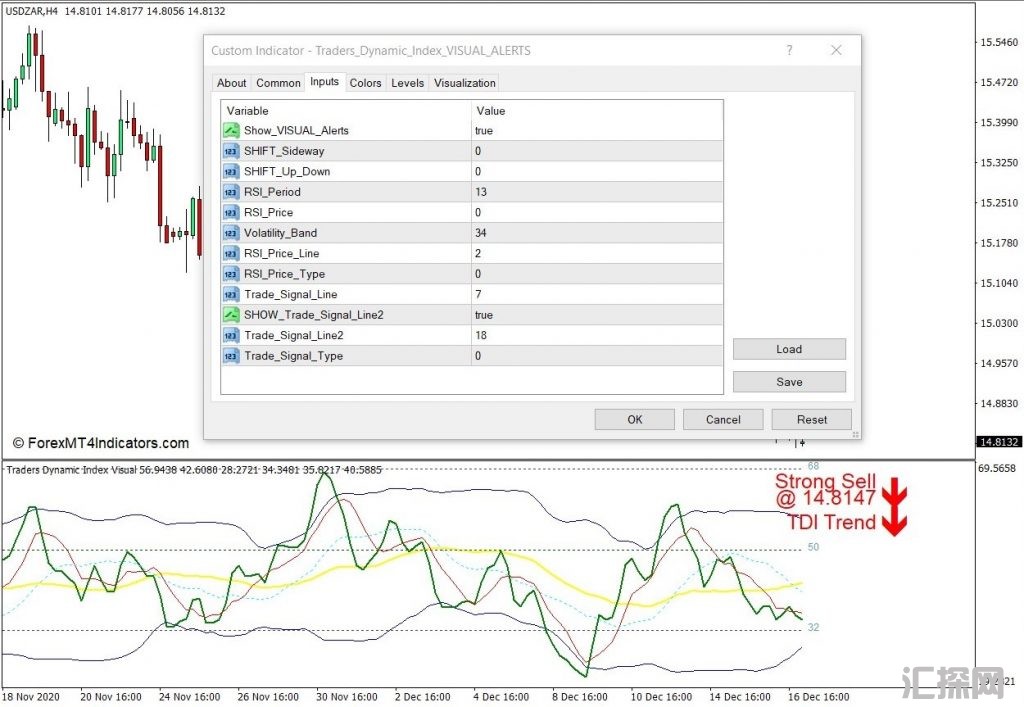
Task: Select the SHOW_Trade_Signal_Line2 true value
Action: tap(484, 315)
